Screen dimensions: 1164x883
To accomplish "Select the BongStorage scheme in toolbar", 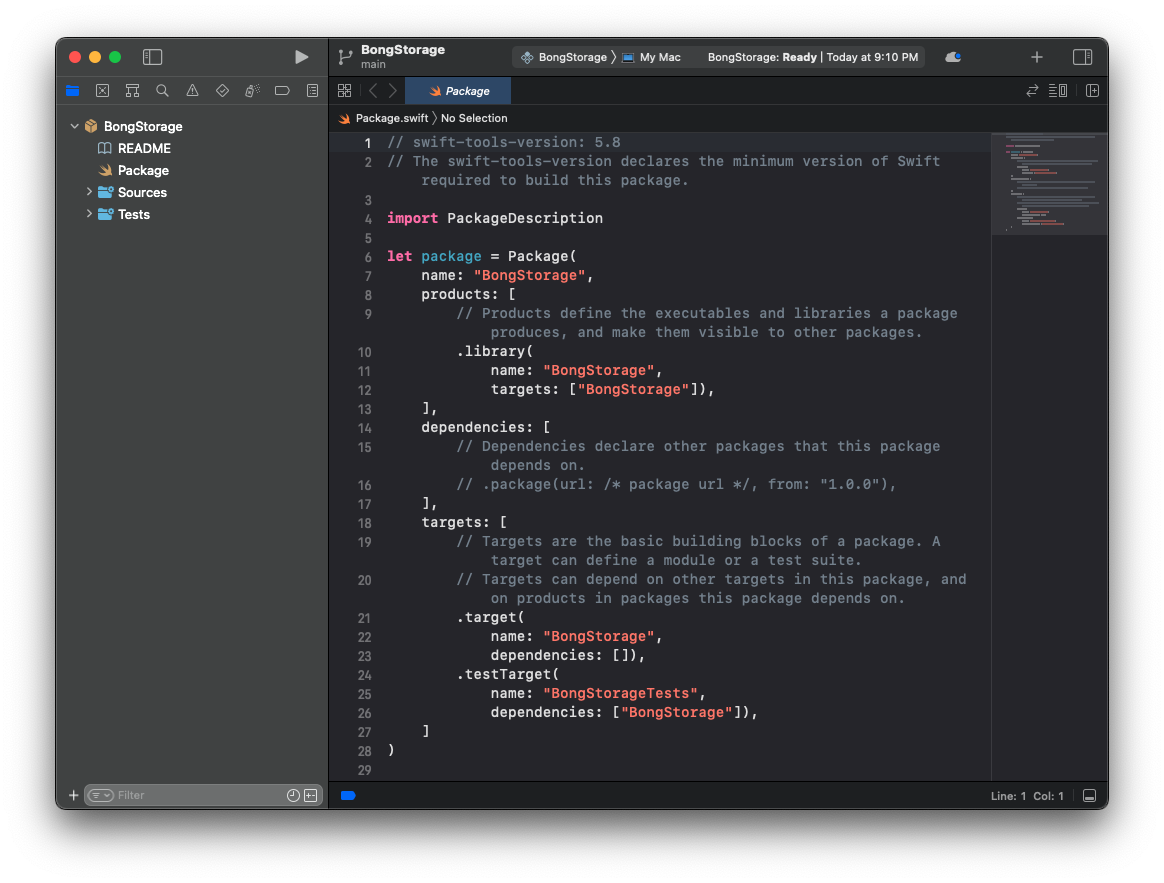I will (564, 57).
